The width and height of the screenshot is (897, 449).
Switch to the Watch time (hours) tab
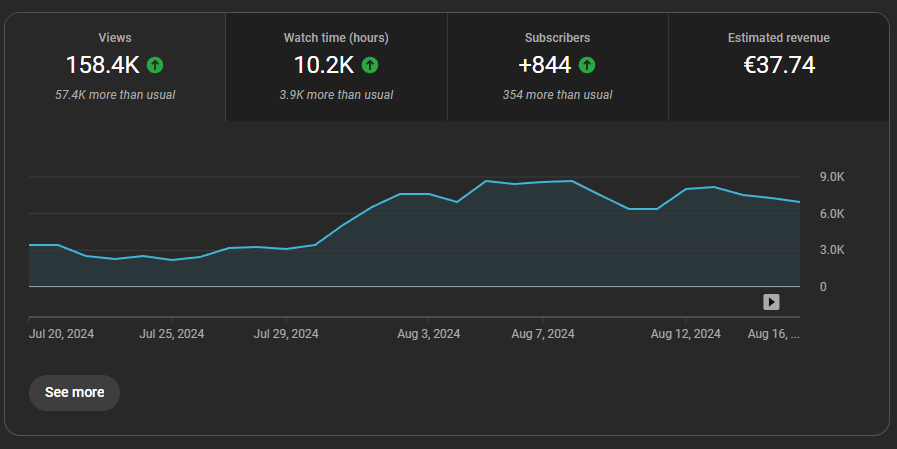(x=336, y=67)
